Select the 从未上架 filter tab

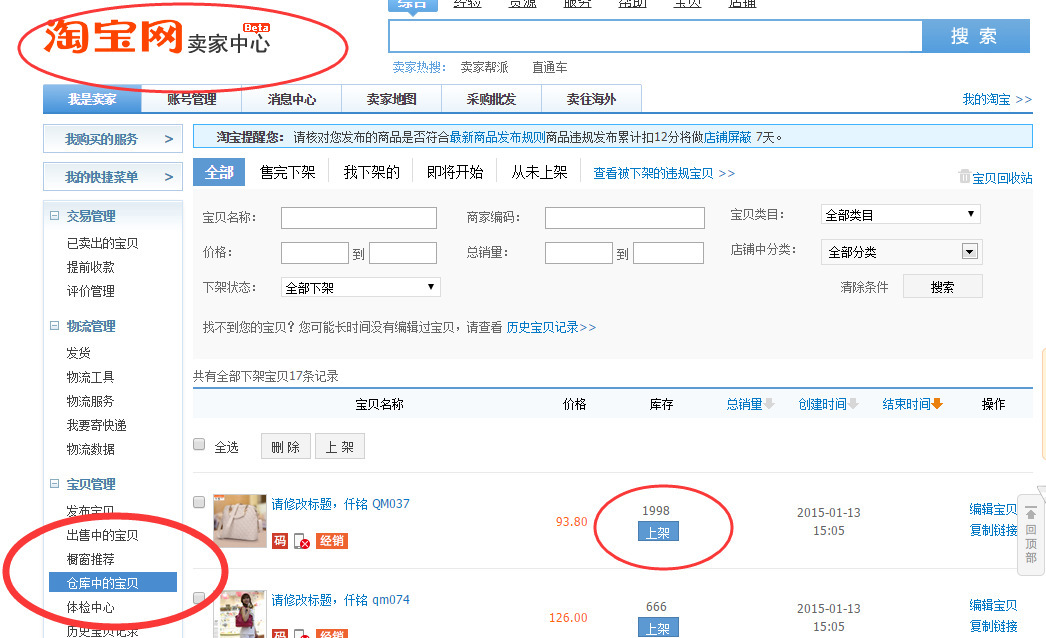pos(539,172)
